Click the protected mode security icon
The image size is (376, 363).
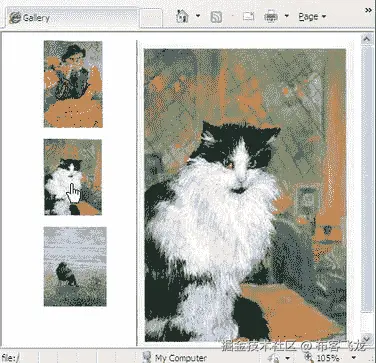(275, 358)
